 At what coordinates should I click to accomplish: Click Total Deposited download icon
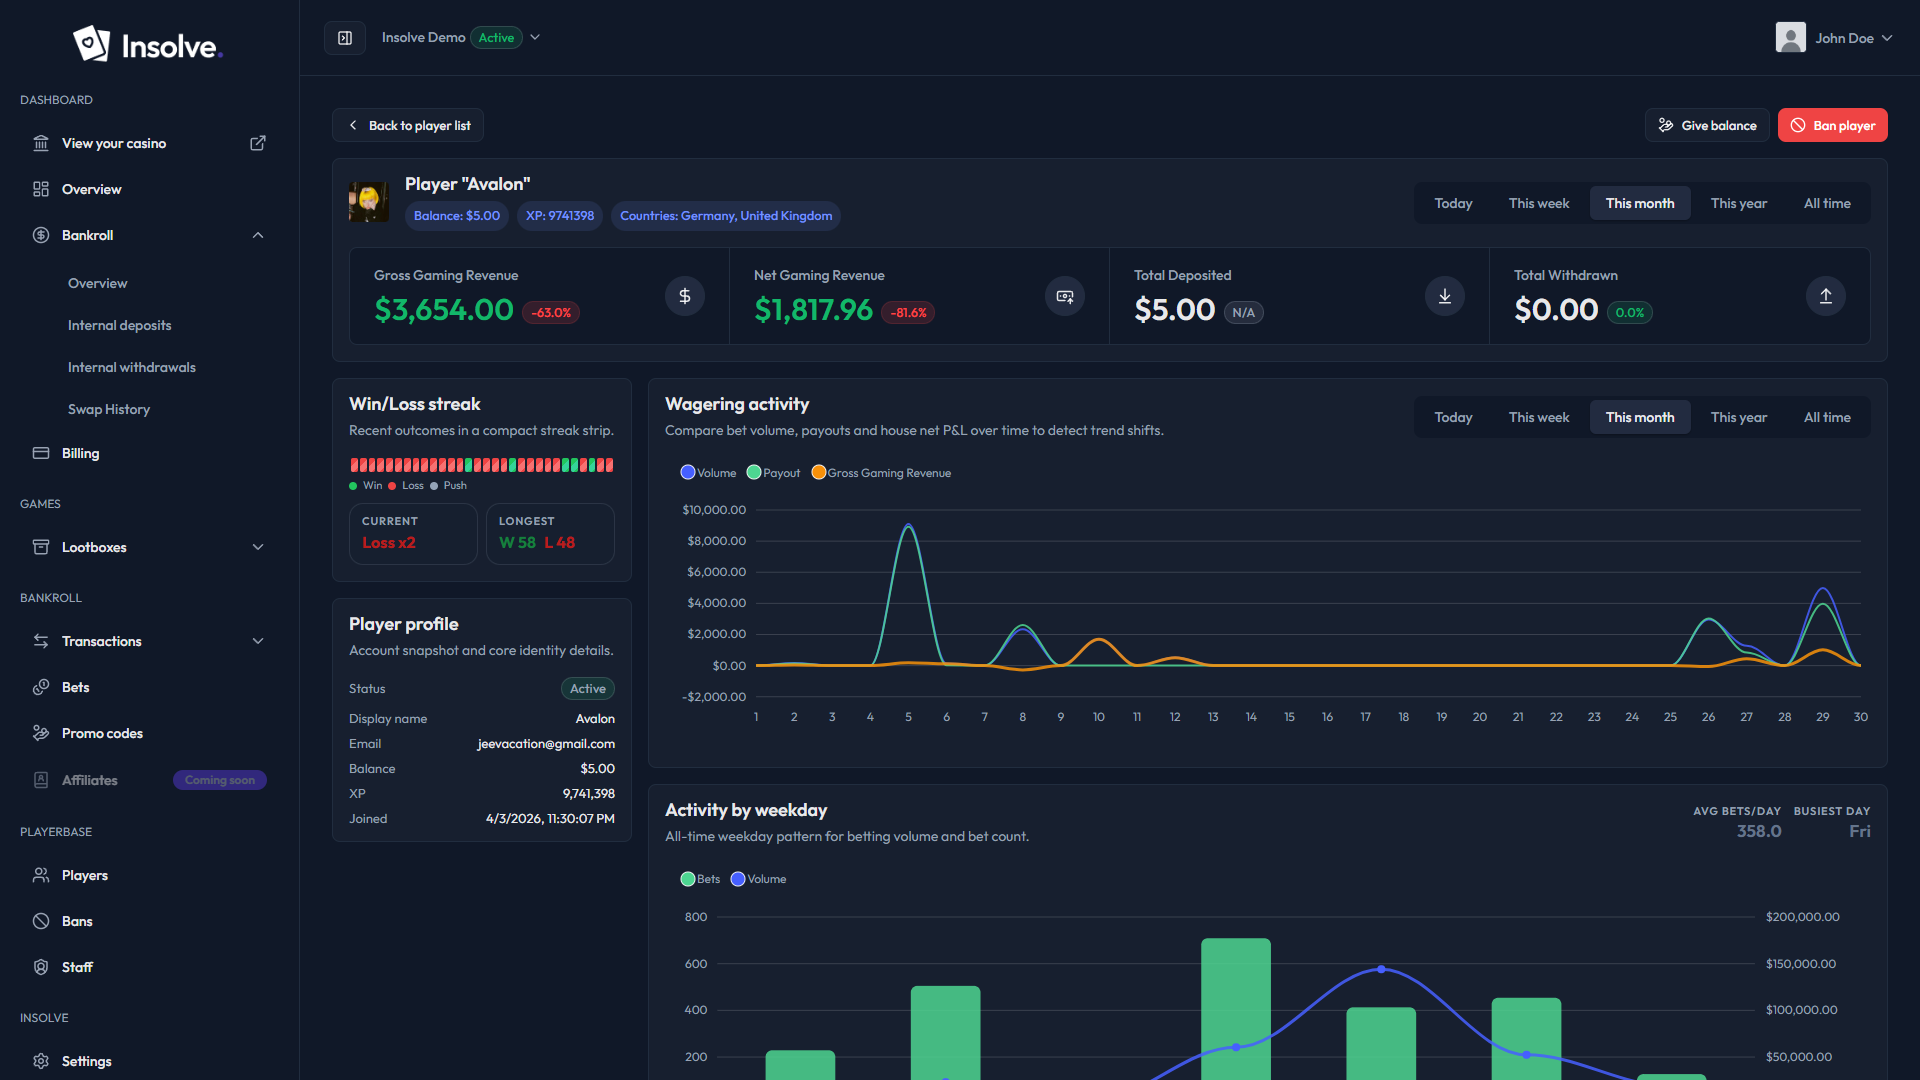pos(1445,296)
